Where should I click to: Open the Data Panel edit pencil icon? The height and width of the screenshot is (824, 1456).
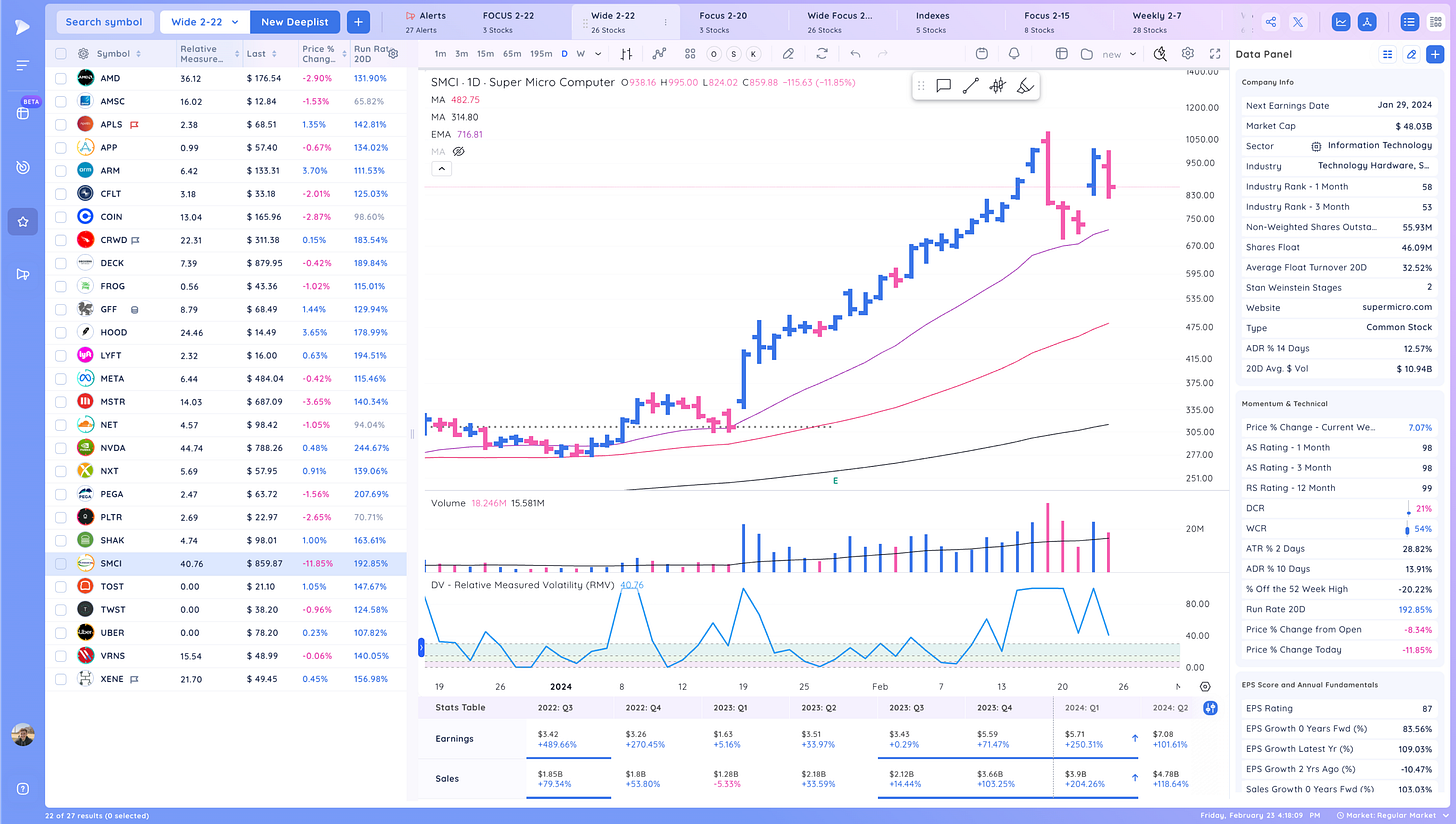click(1411, 54)
